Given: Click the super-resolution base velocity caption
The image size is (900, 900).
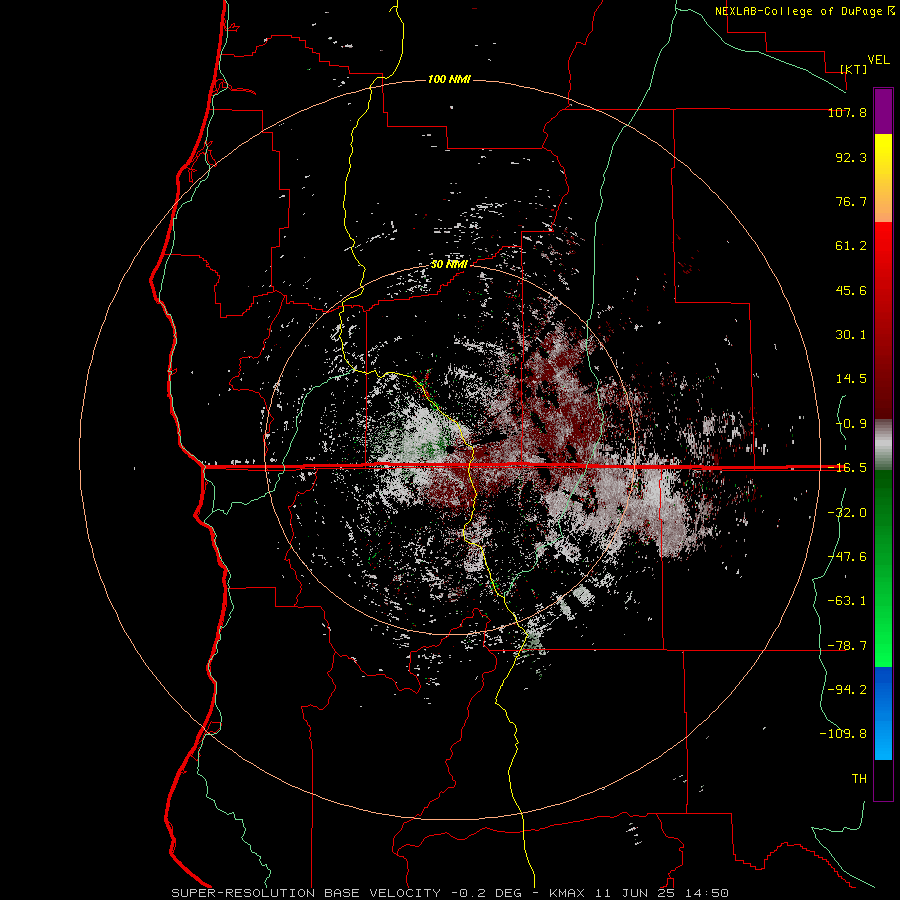Looking at the screenshot, I should (450, 893).
